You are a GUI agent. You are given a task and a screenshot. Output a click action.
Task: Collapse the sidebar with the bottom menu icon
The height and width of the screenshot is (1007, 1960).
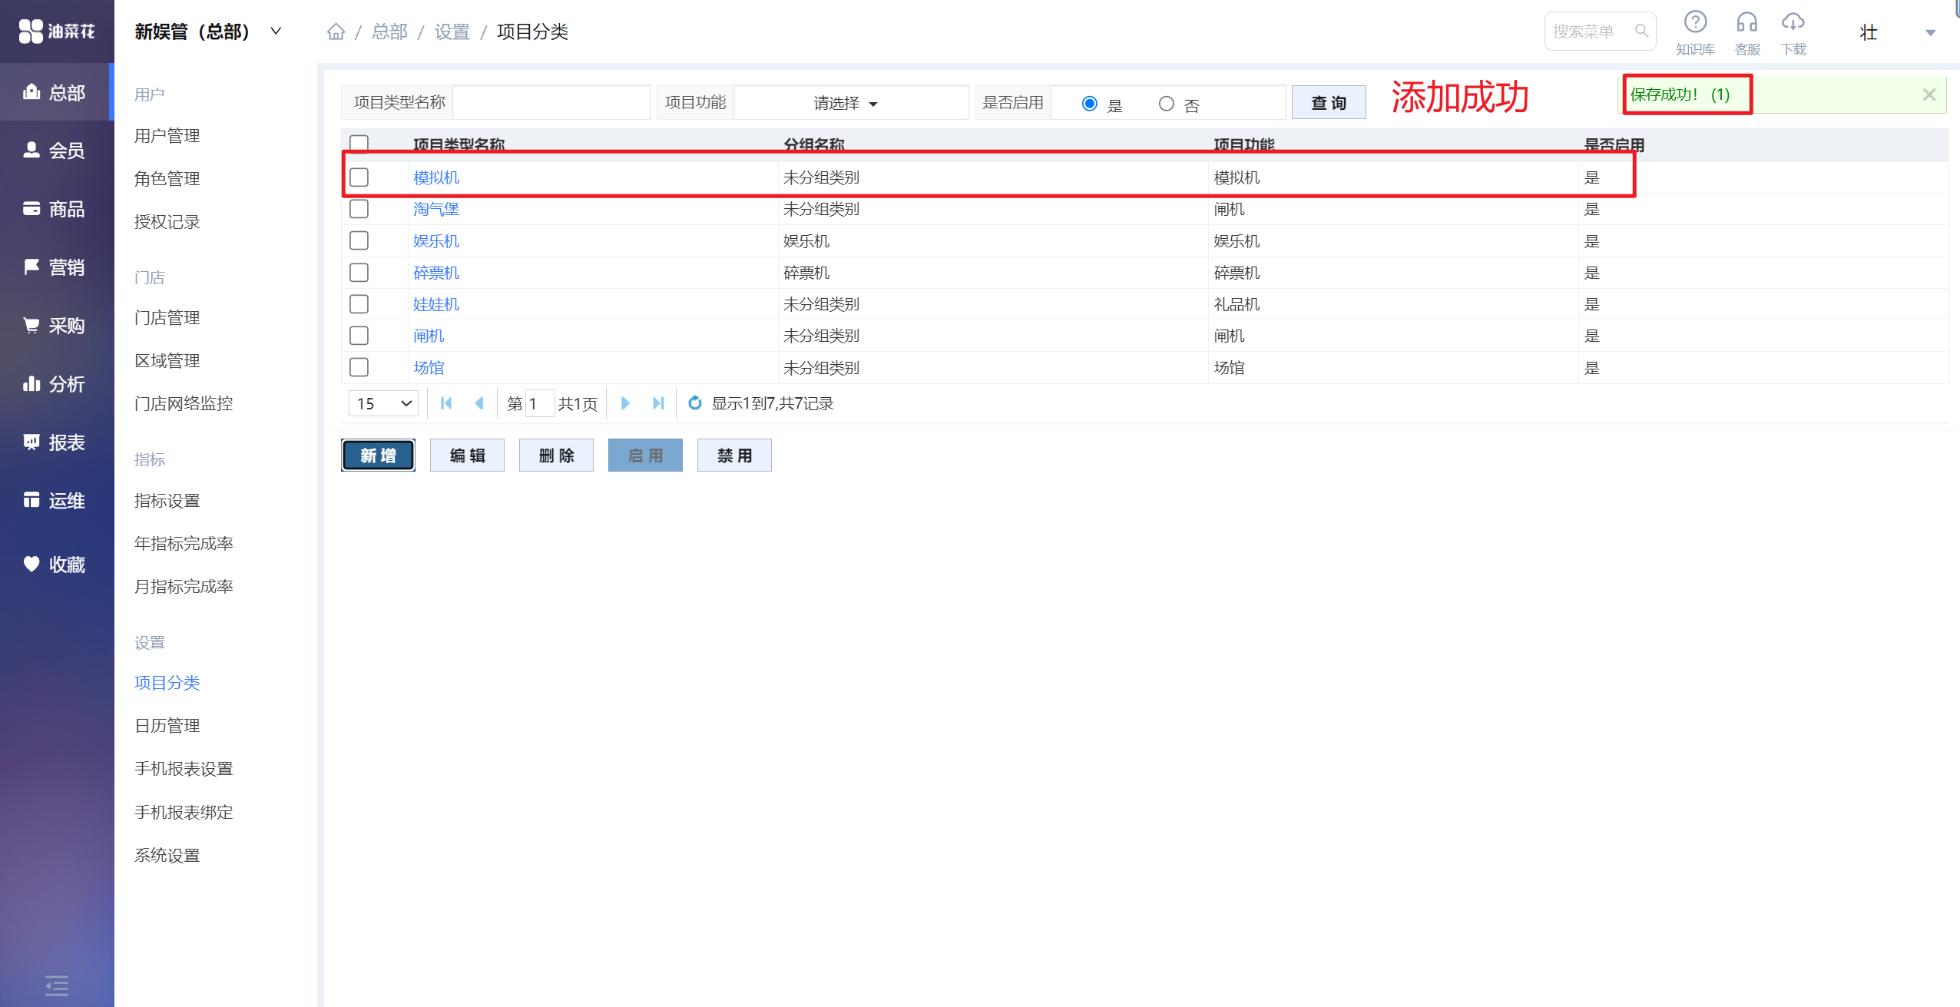tap(57, 985)
